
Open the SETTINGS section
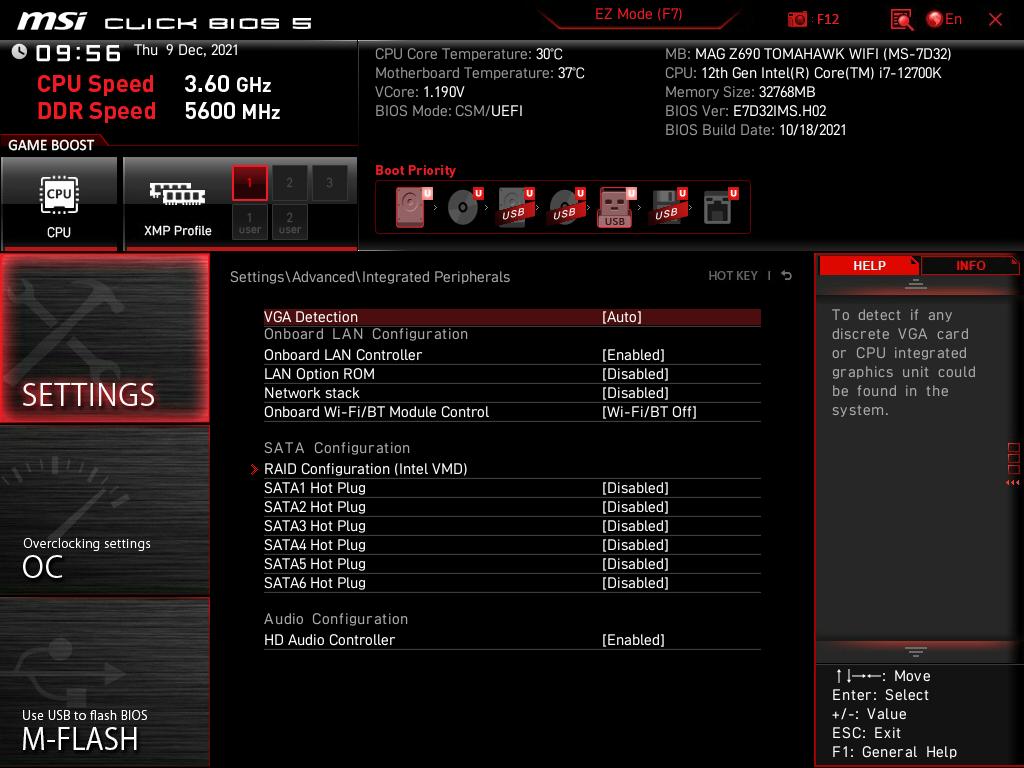click(104, 338)
